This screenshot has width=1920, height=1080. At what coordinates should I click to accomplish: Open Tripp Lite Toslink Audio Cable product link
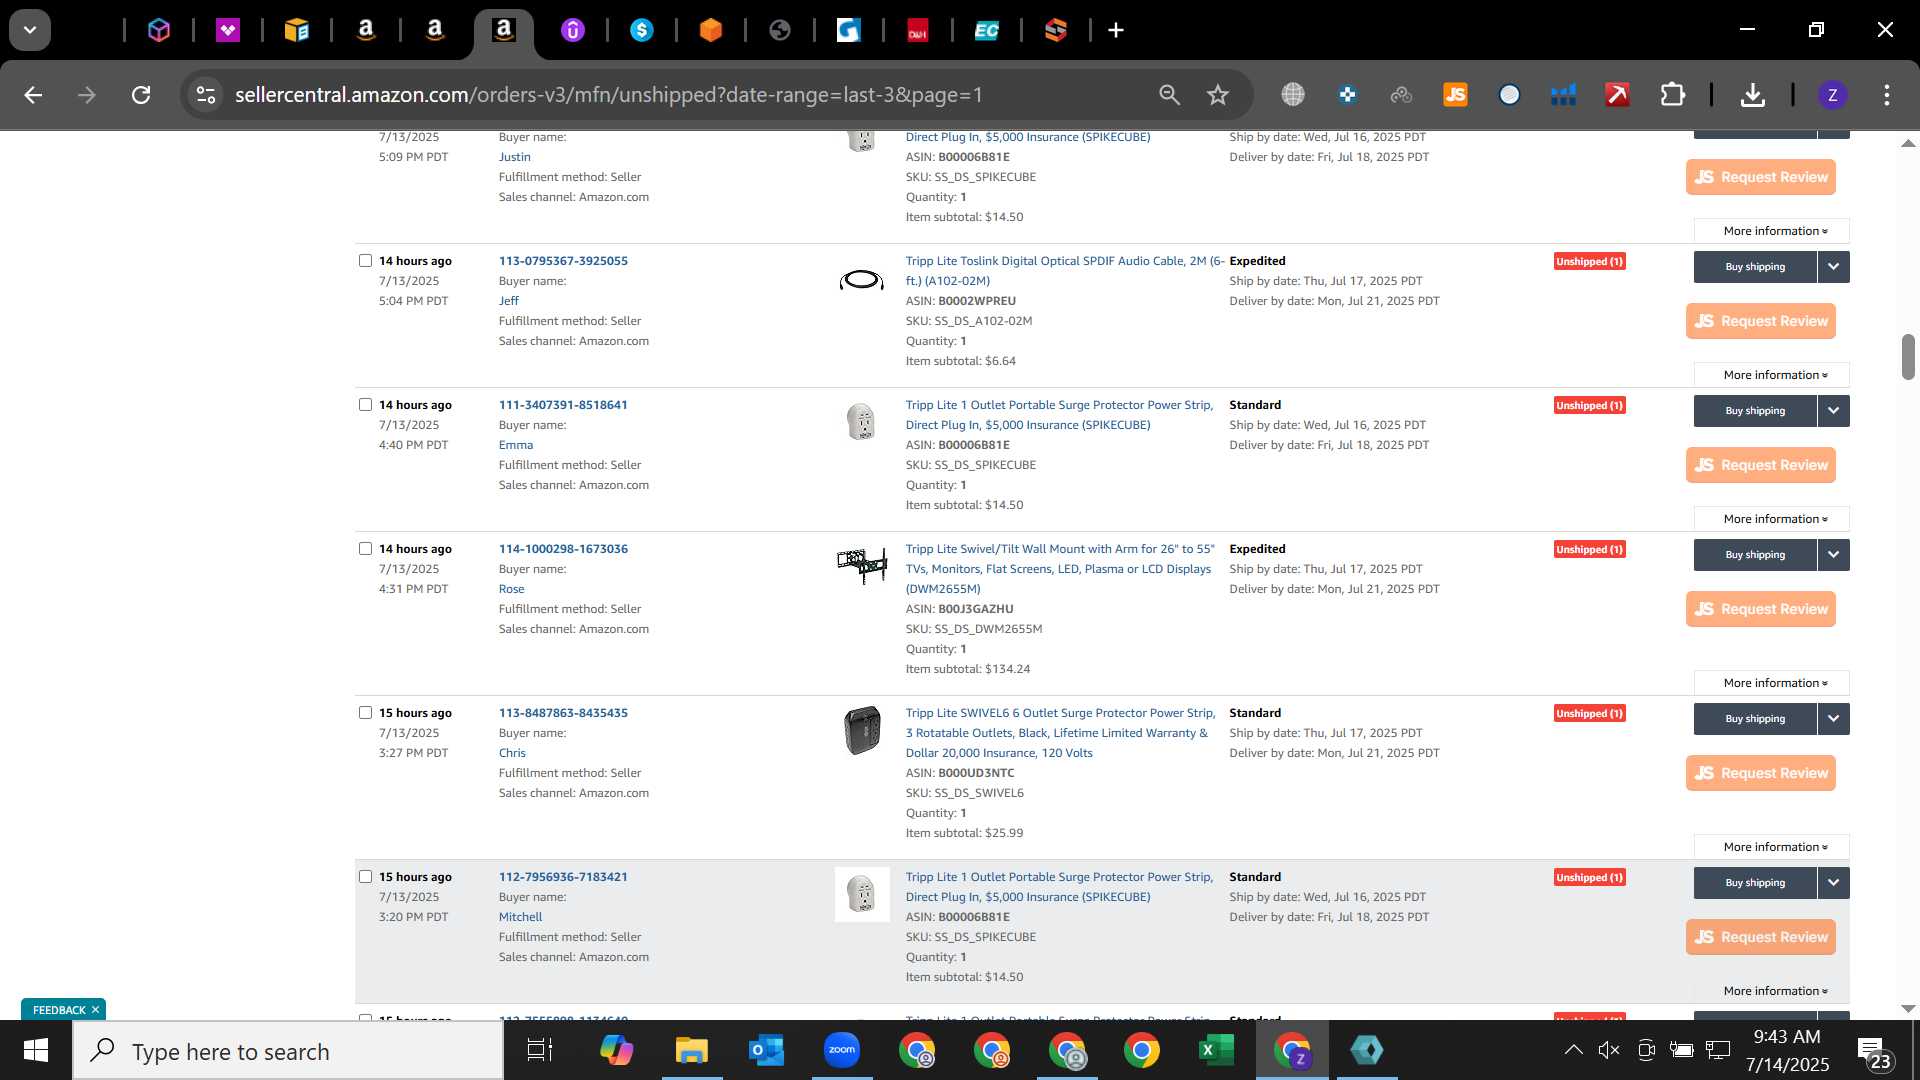pyautogui.click(x=1064, y=271)
